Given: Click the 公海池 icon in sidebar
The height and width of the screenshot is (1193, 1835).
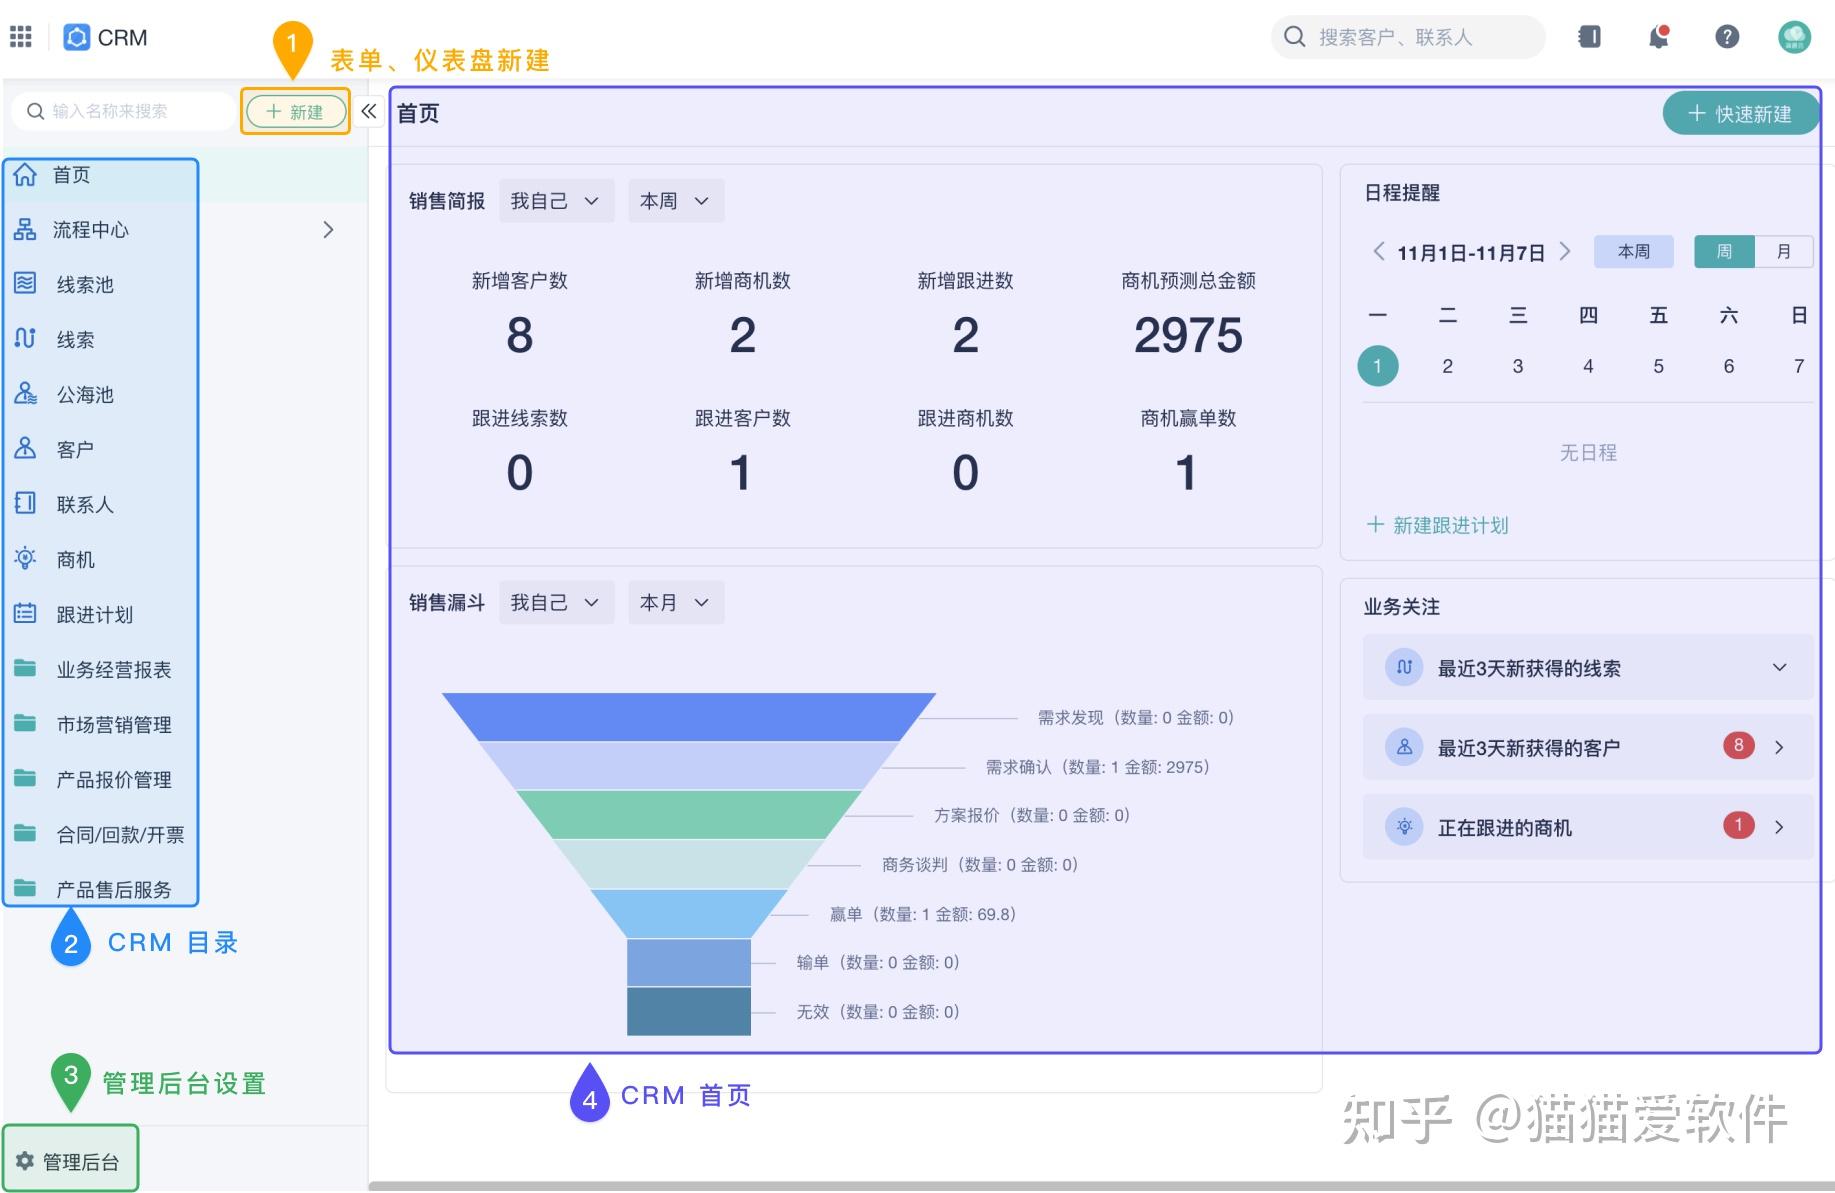Looking at the screenshot, I should 25,394.
